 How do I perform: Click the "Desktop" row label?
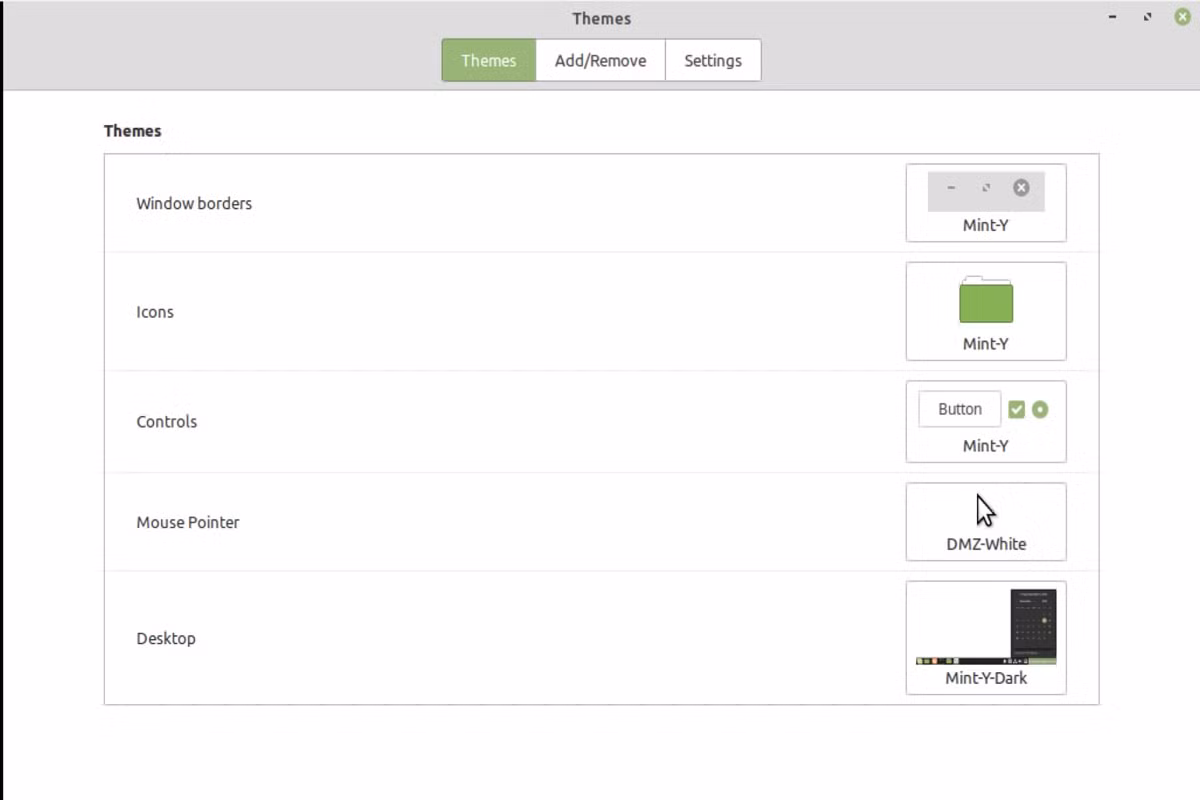click(x=166, y=638)
